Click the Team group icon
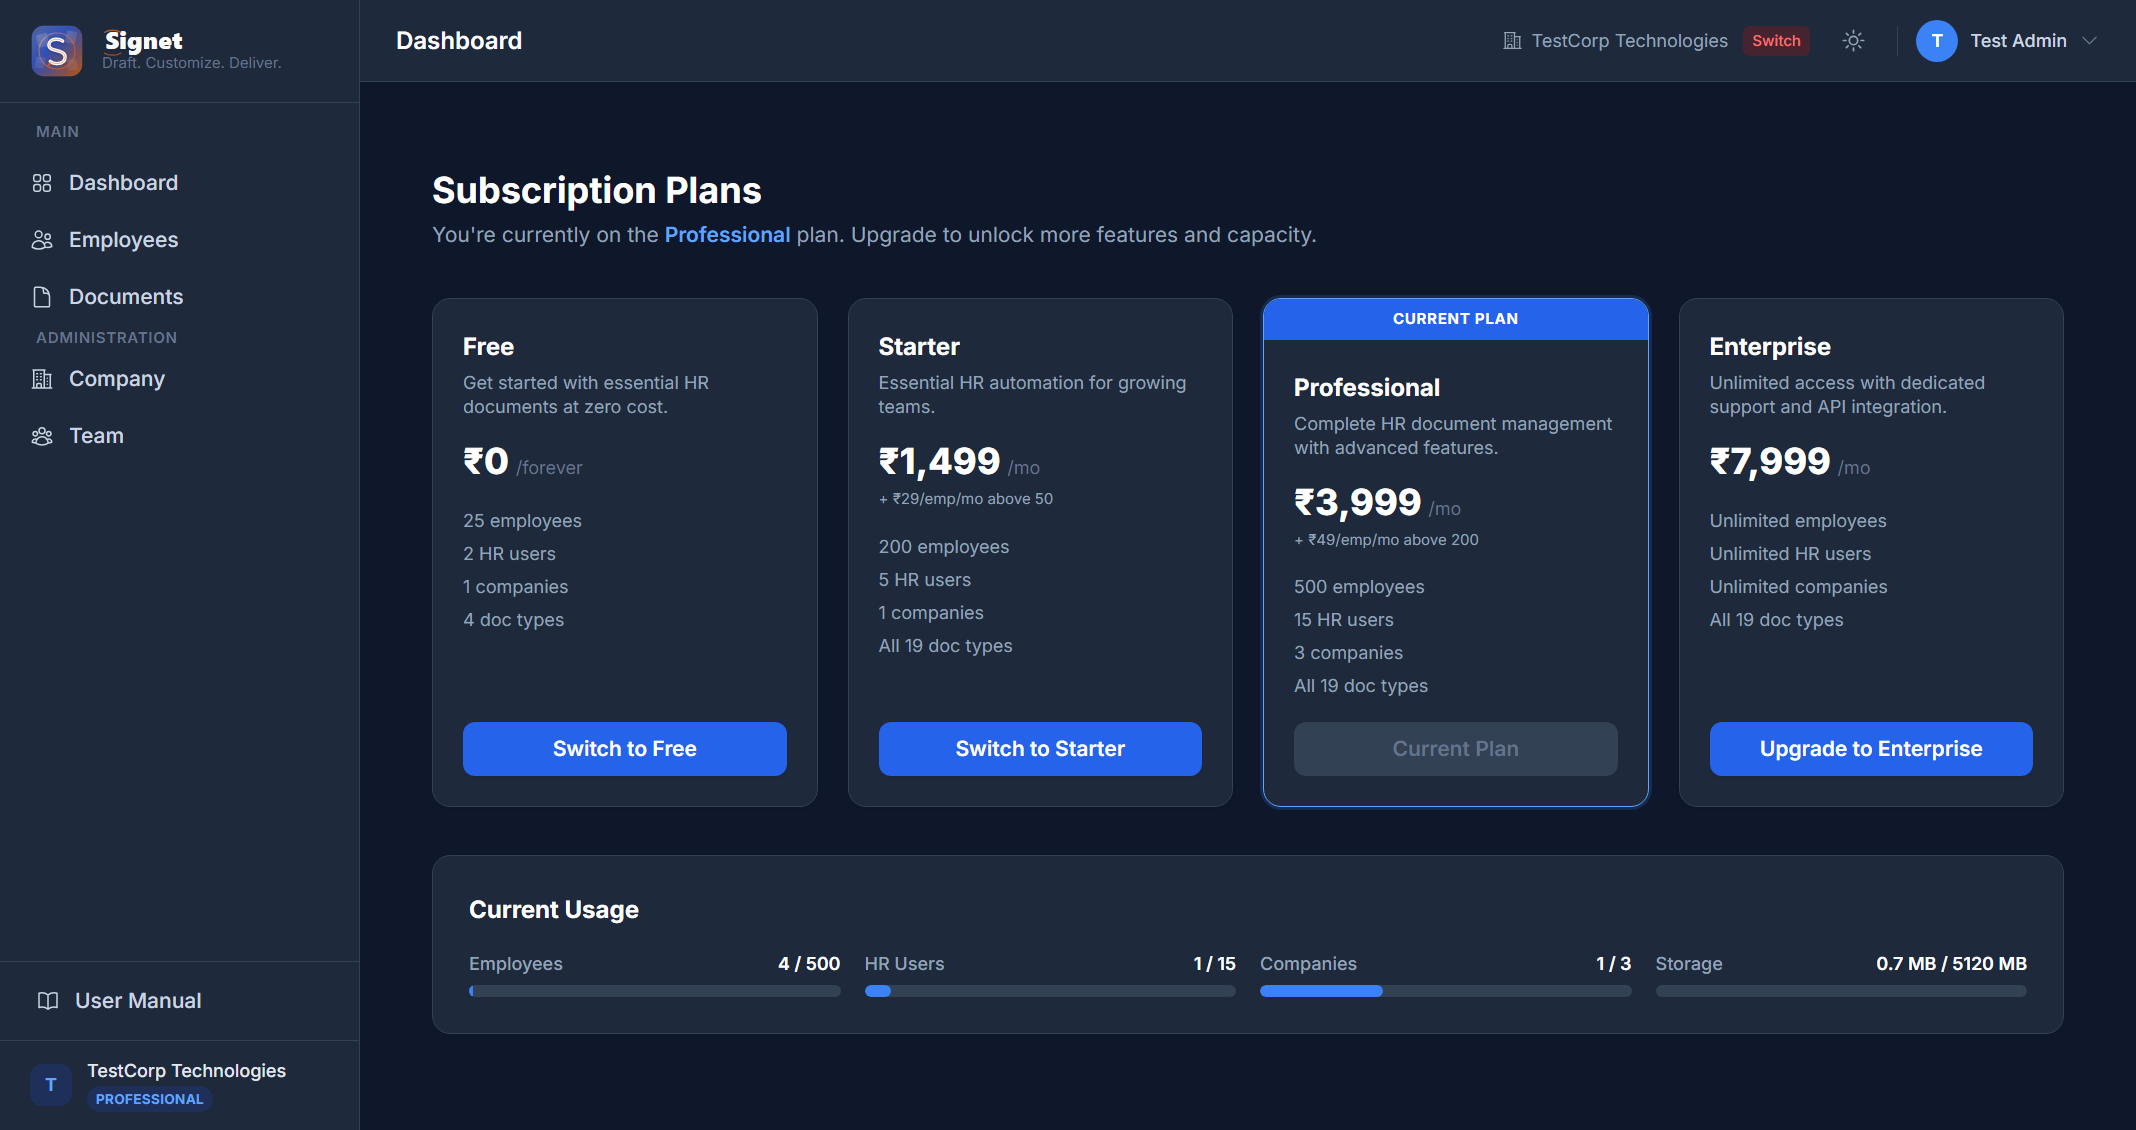 click(42, 436)
